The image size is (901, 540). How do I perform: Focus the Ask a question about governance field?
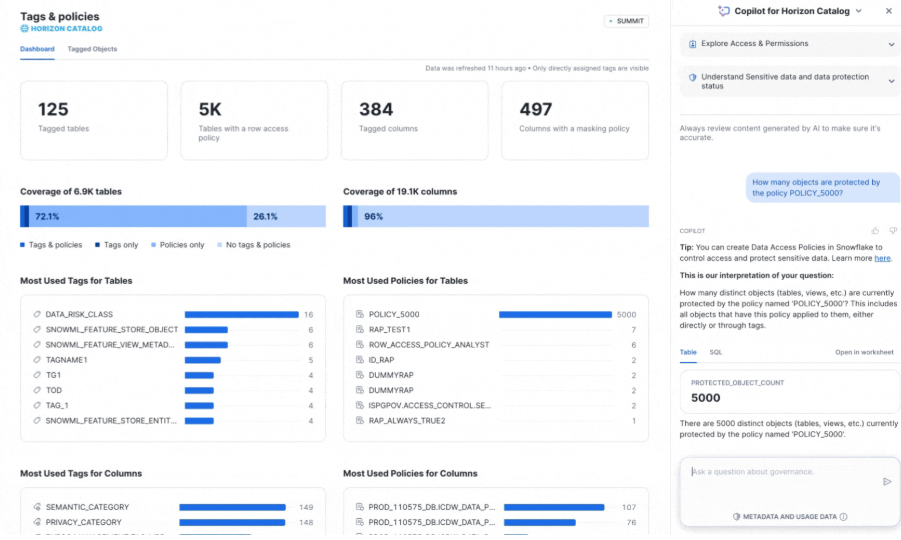click(790, 491)
